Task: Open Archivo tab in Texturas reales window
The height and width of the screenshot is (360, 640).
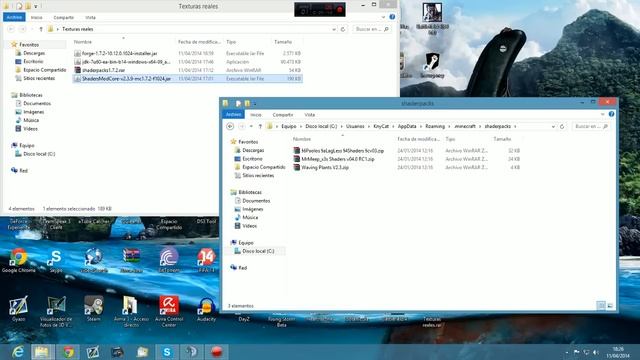Action: coord(14,17)
